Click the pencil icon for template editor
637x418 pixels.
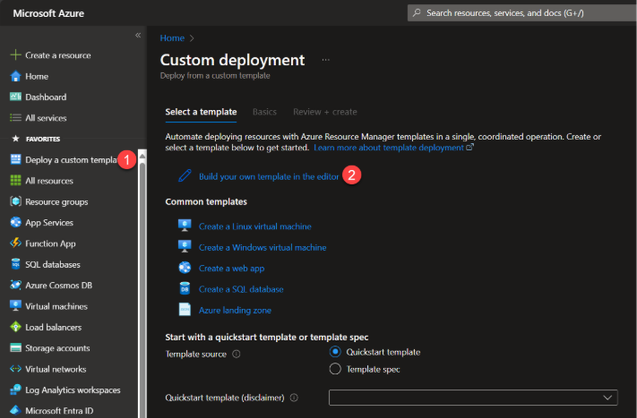coord(185,176)
